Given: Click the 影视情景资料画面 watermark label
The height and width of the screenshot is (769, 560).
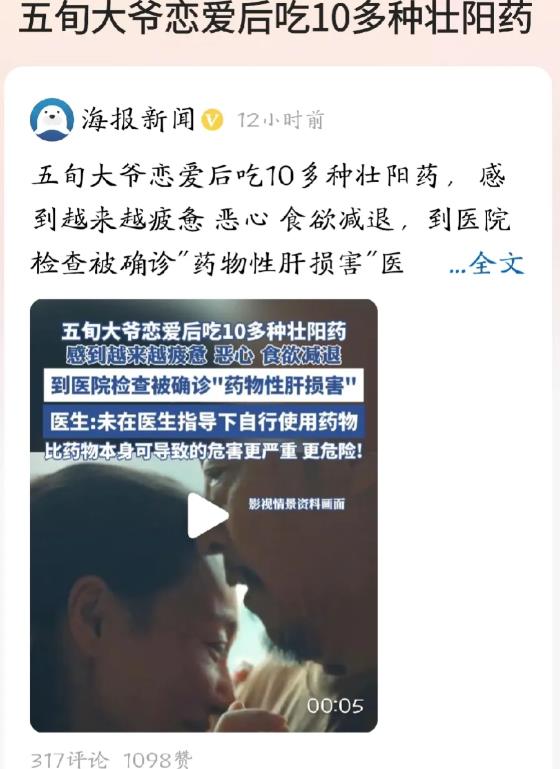Looking at the screenshot, I should point(297,504).
